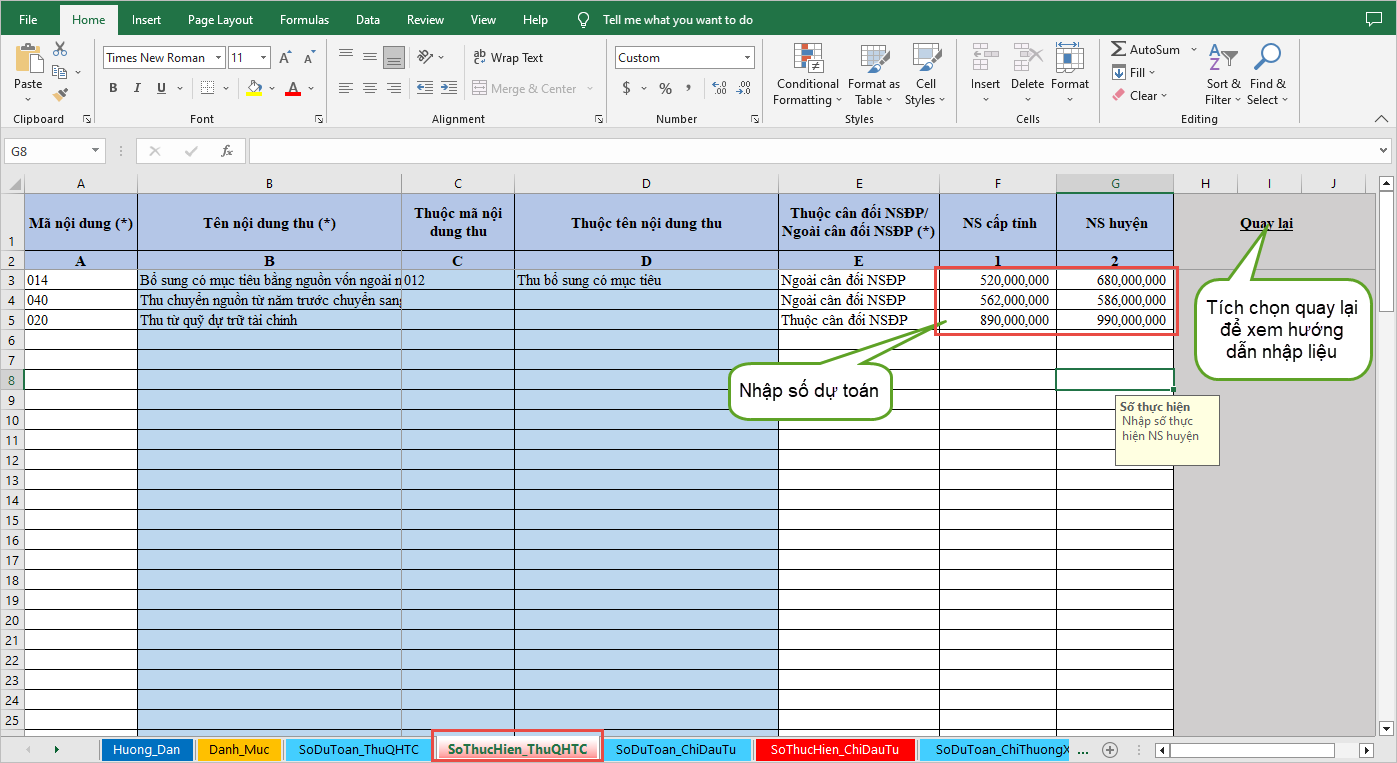Switch to SoDuToan_ThuQHTC sheet tab
The image size is (1397, 763).
[358, 749]
